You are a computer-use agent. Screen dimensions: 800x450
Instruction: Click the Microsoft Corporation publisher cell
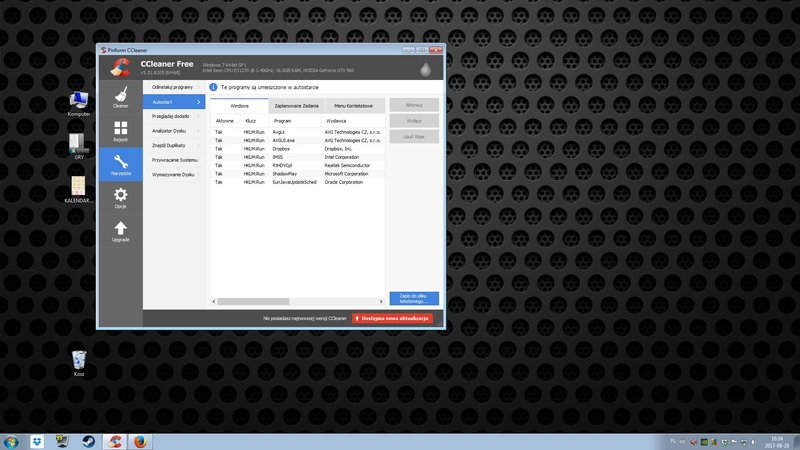pos(346,174)
